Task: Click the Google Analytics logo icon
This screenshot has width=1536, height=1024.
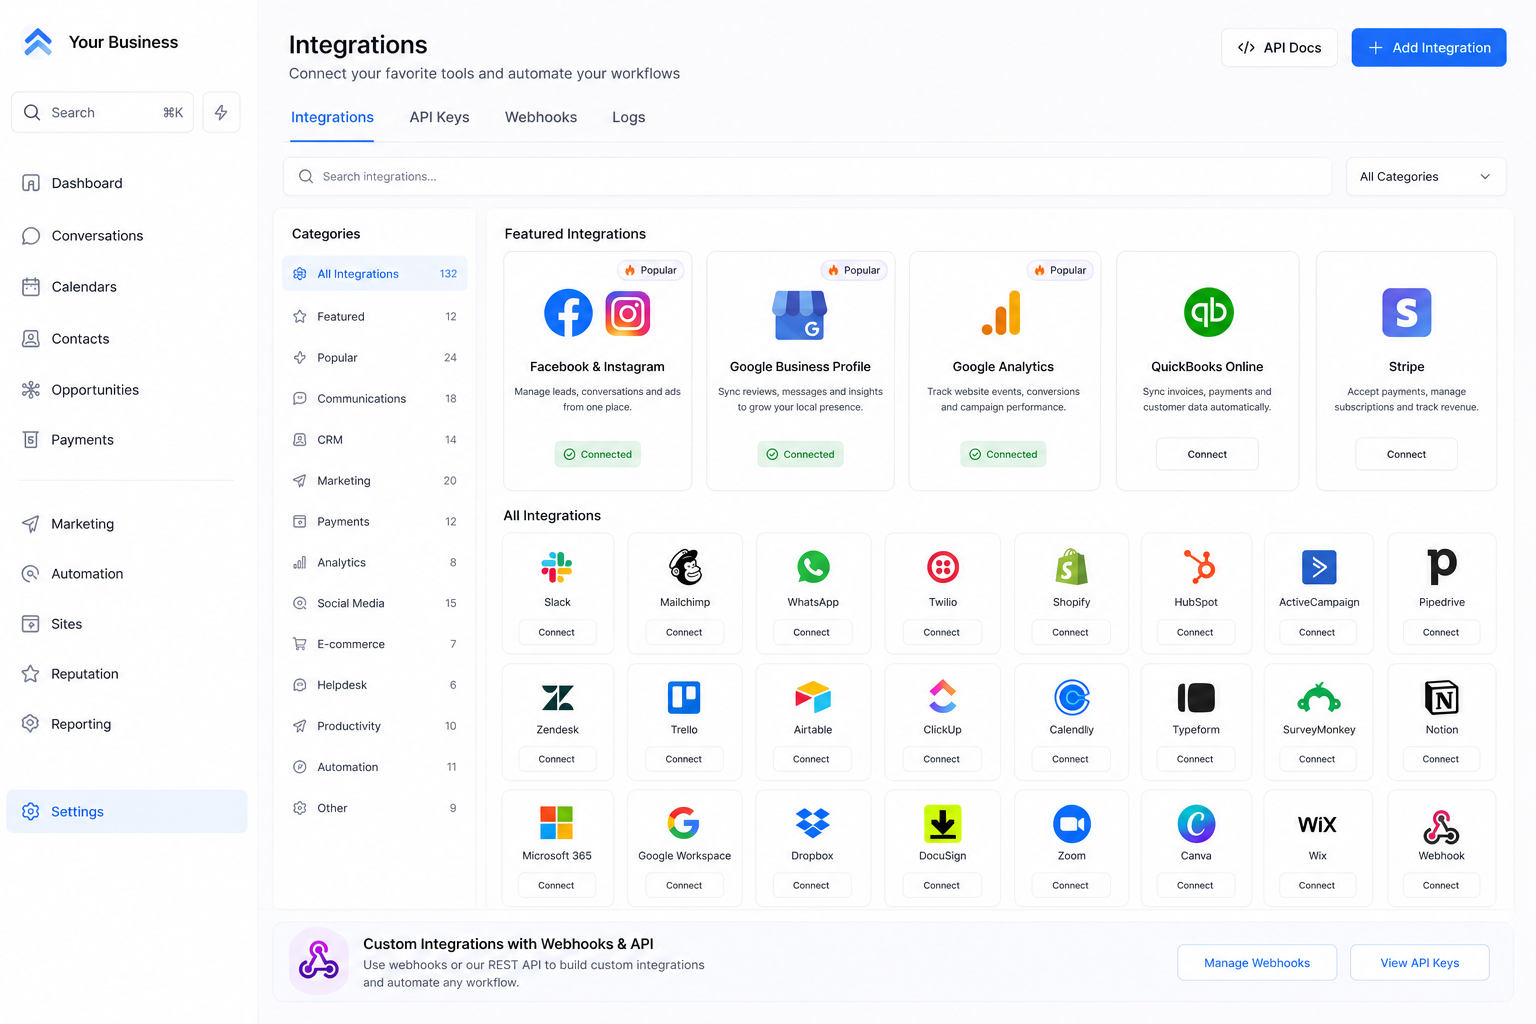Action: [1003, 313]
